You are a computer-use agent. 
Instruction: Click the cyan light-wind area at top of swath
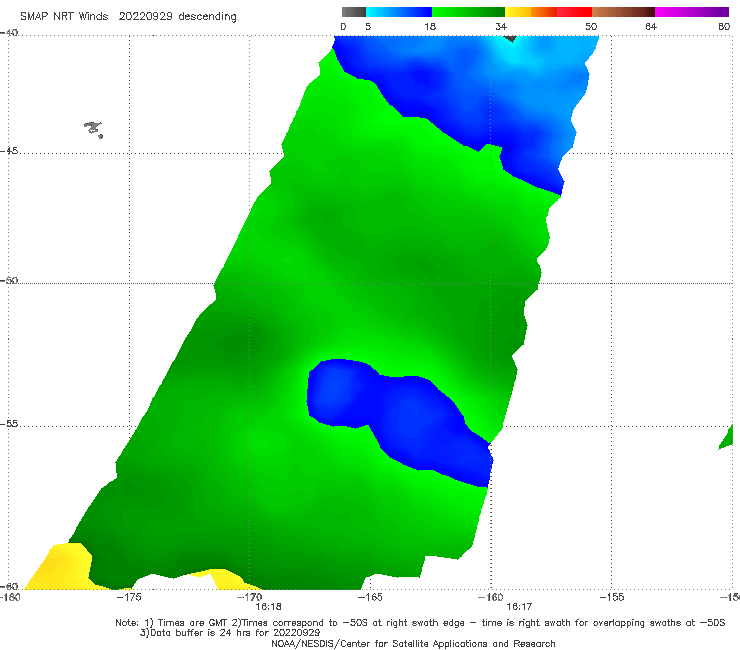[512, 53]
